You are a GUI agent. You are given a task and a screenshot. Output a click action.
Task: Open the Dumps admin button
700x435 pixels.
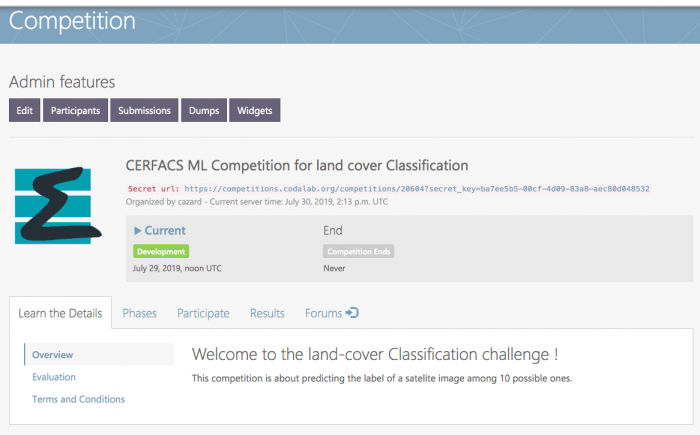[204, 110]
